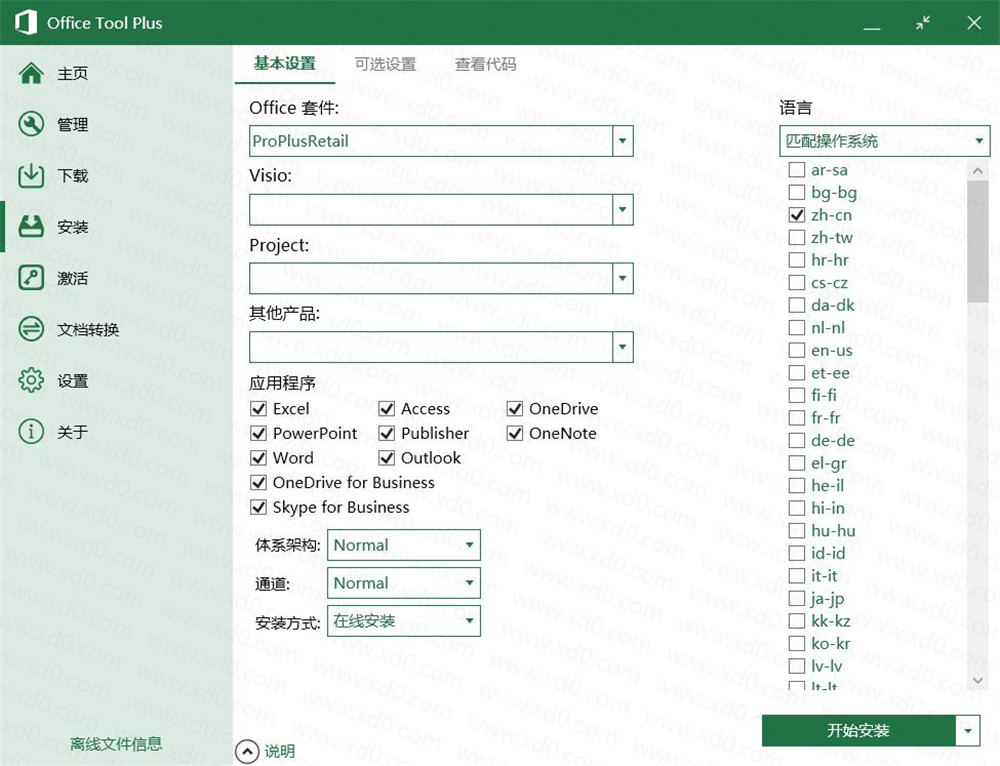Open the 体系架构 Normal dropdown
Image resolution: width=1000 pixels, height=766 pixels.
click(x=404, y=545)
